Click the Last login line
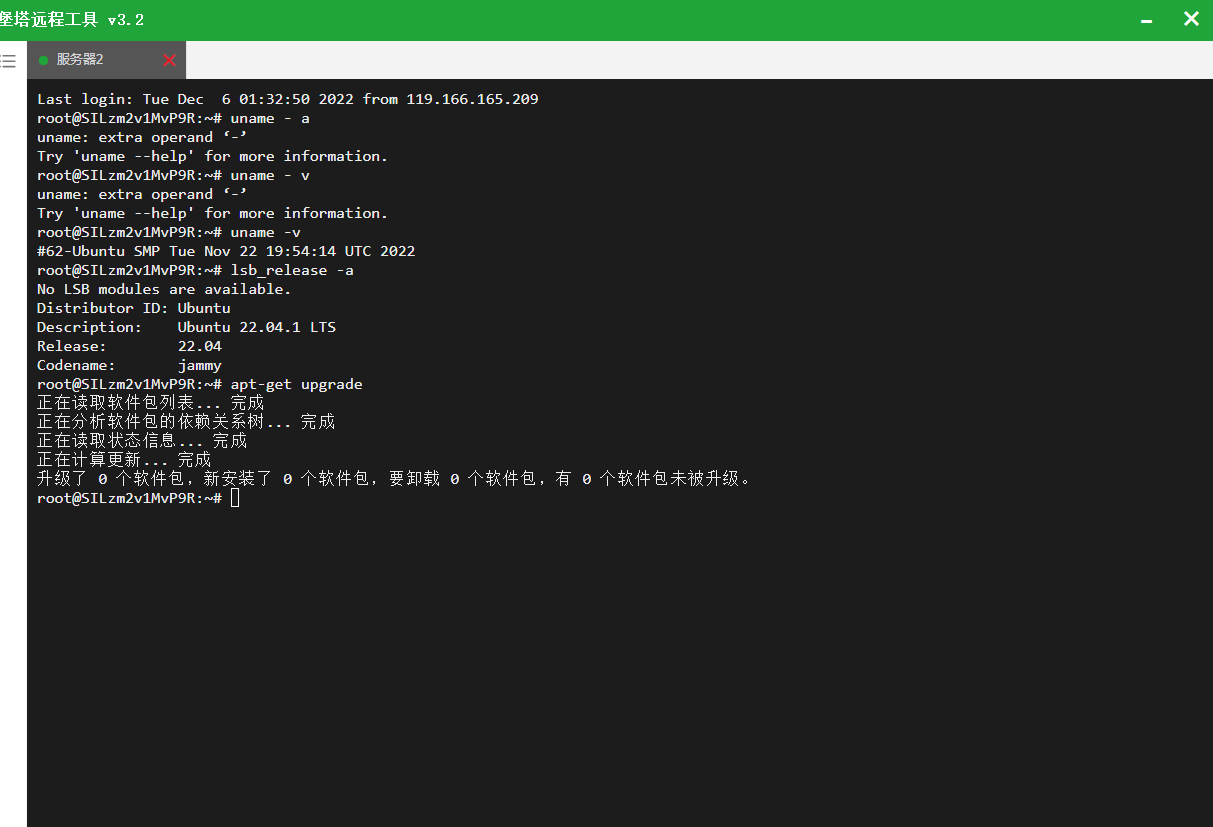Viewport: 1213px width, 827px height. (x=288, y=99)
